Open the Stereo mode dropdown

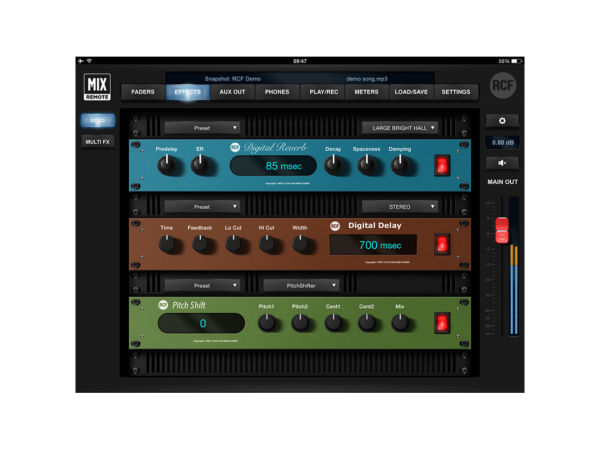400,207
